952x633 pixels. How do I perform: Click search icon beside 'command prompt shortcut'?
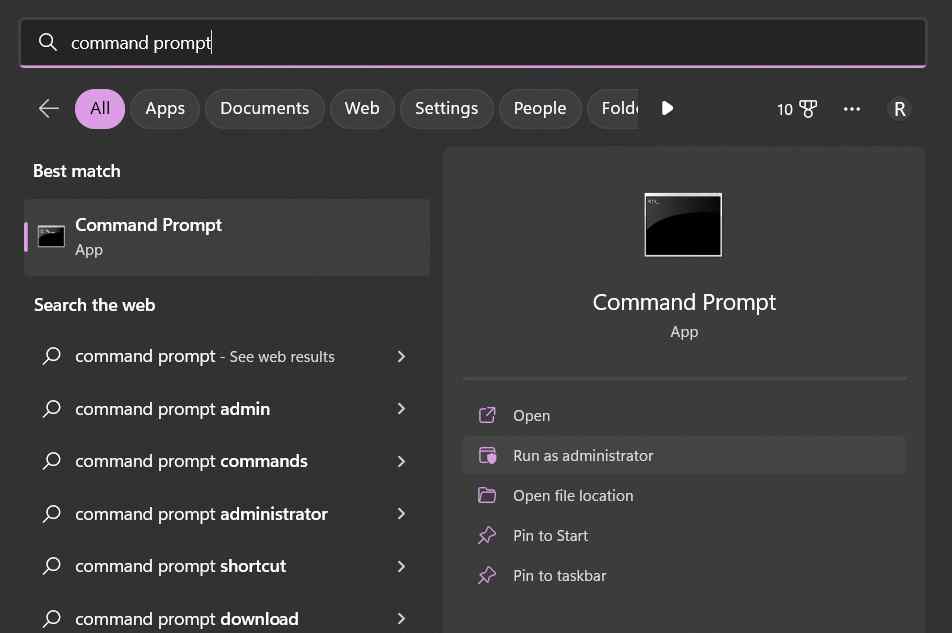click(52, 566)
